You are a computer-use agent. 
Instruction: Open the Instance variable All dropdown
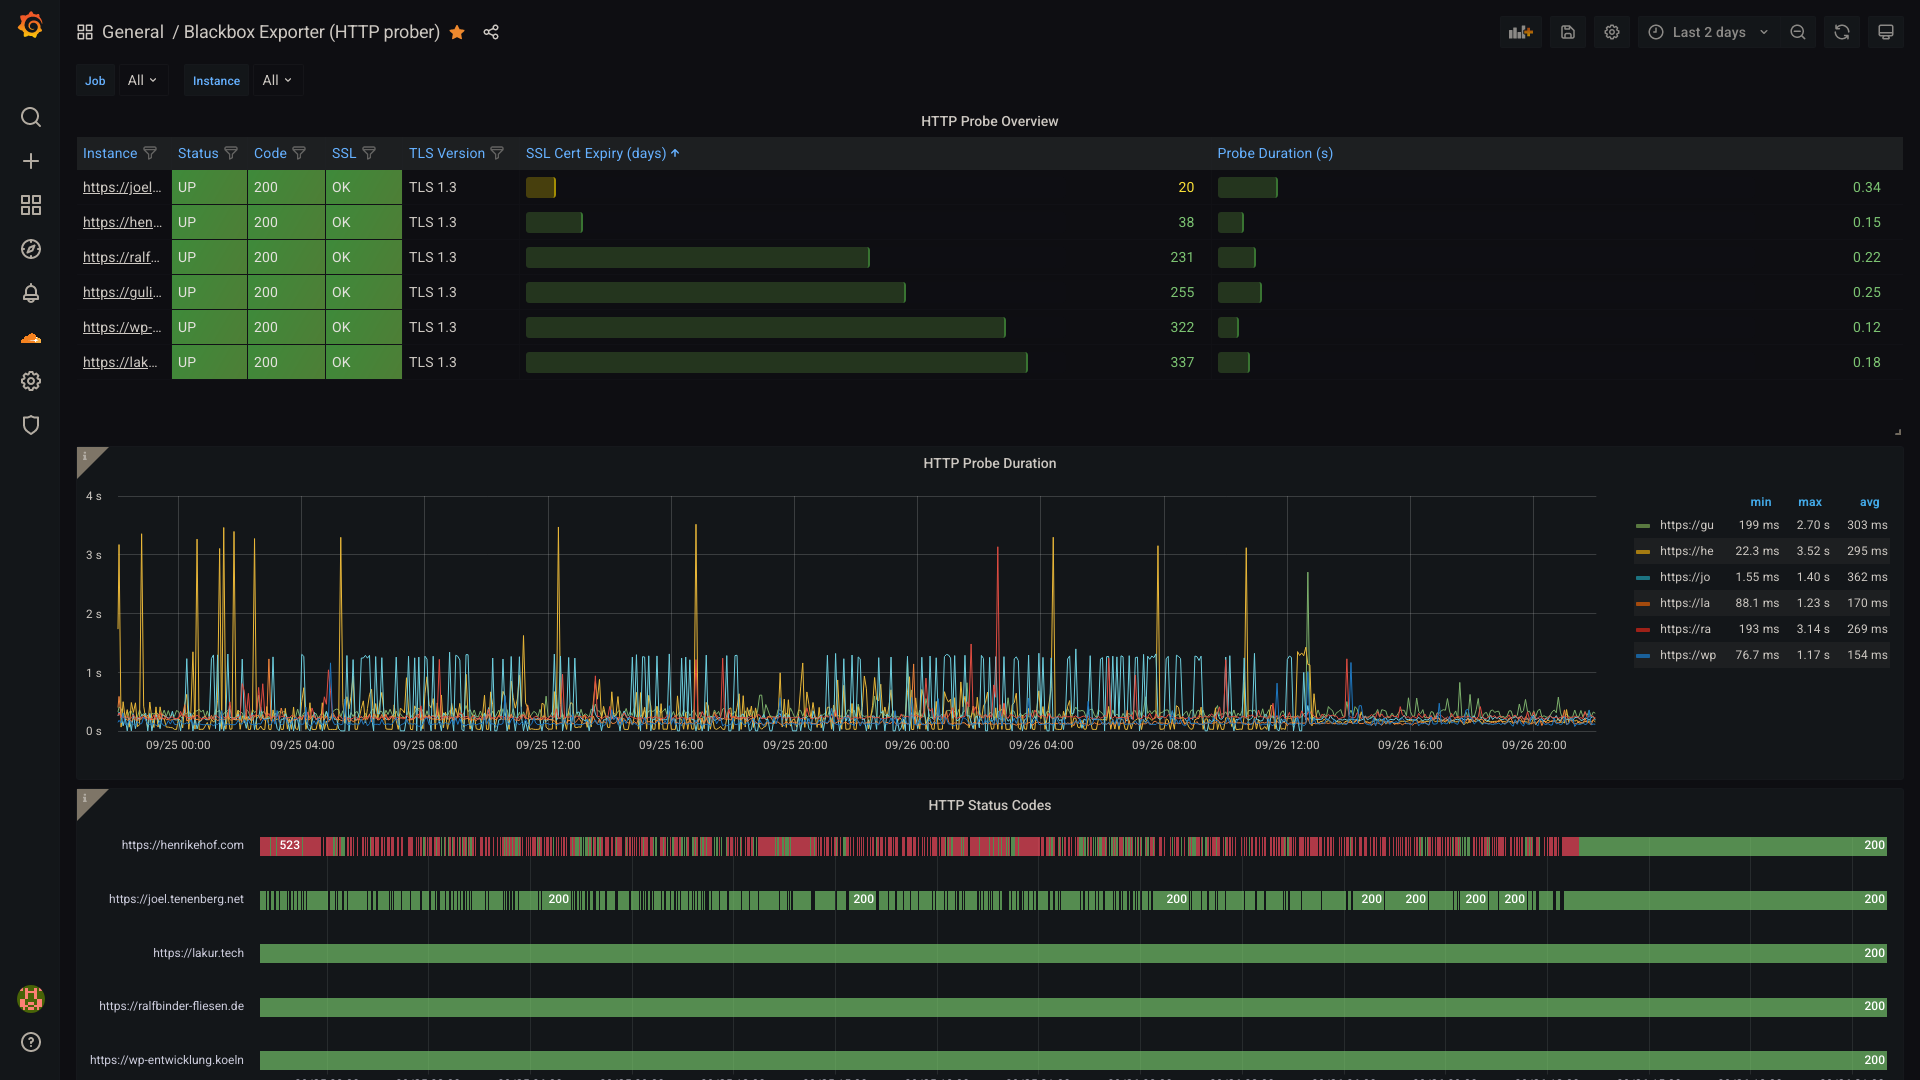click(277, 80)
